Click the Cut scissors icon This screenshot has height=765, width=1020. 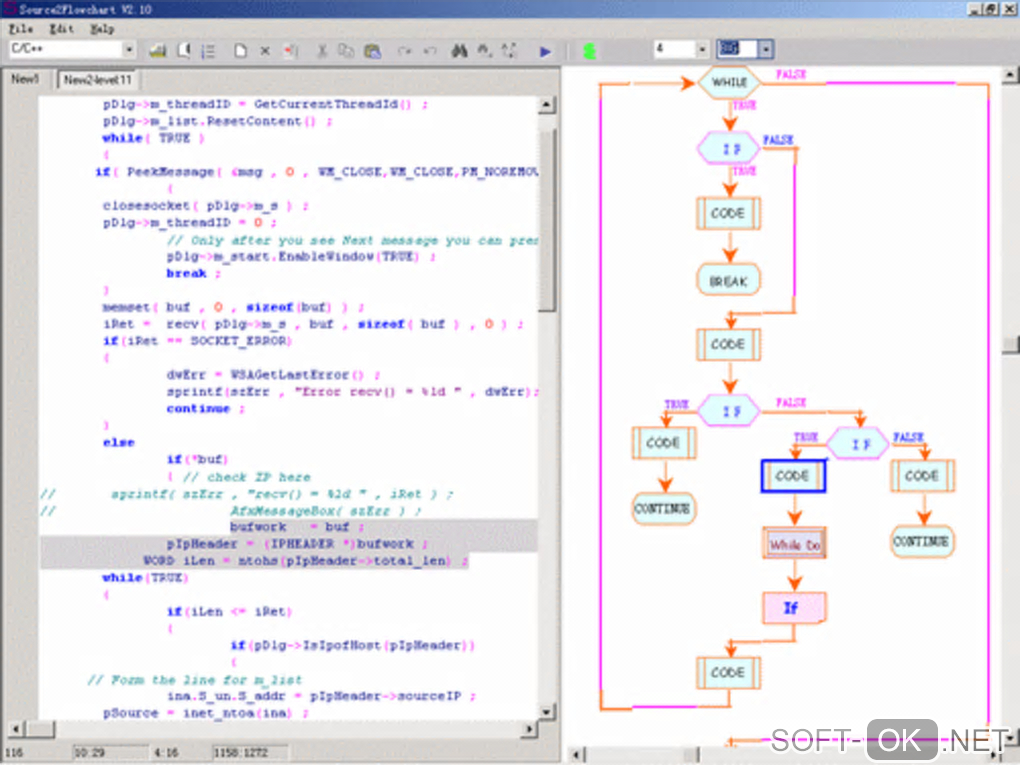322,50
